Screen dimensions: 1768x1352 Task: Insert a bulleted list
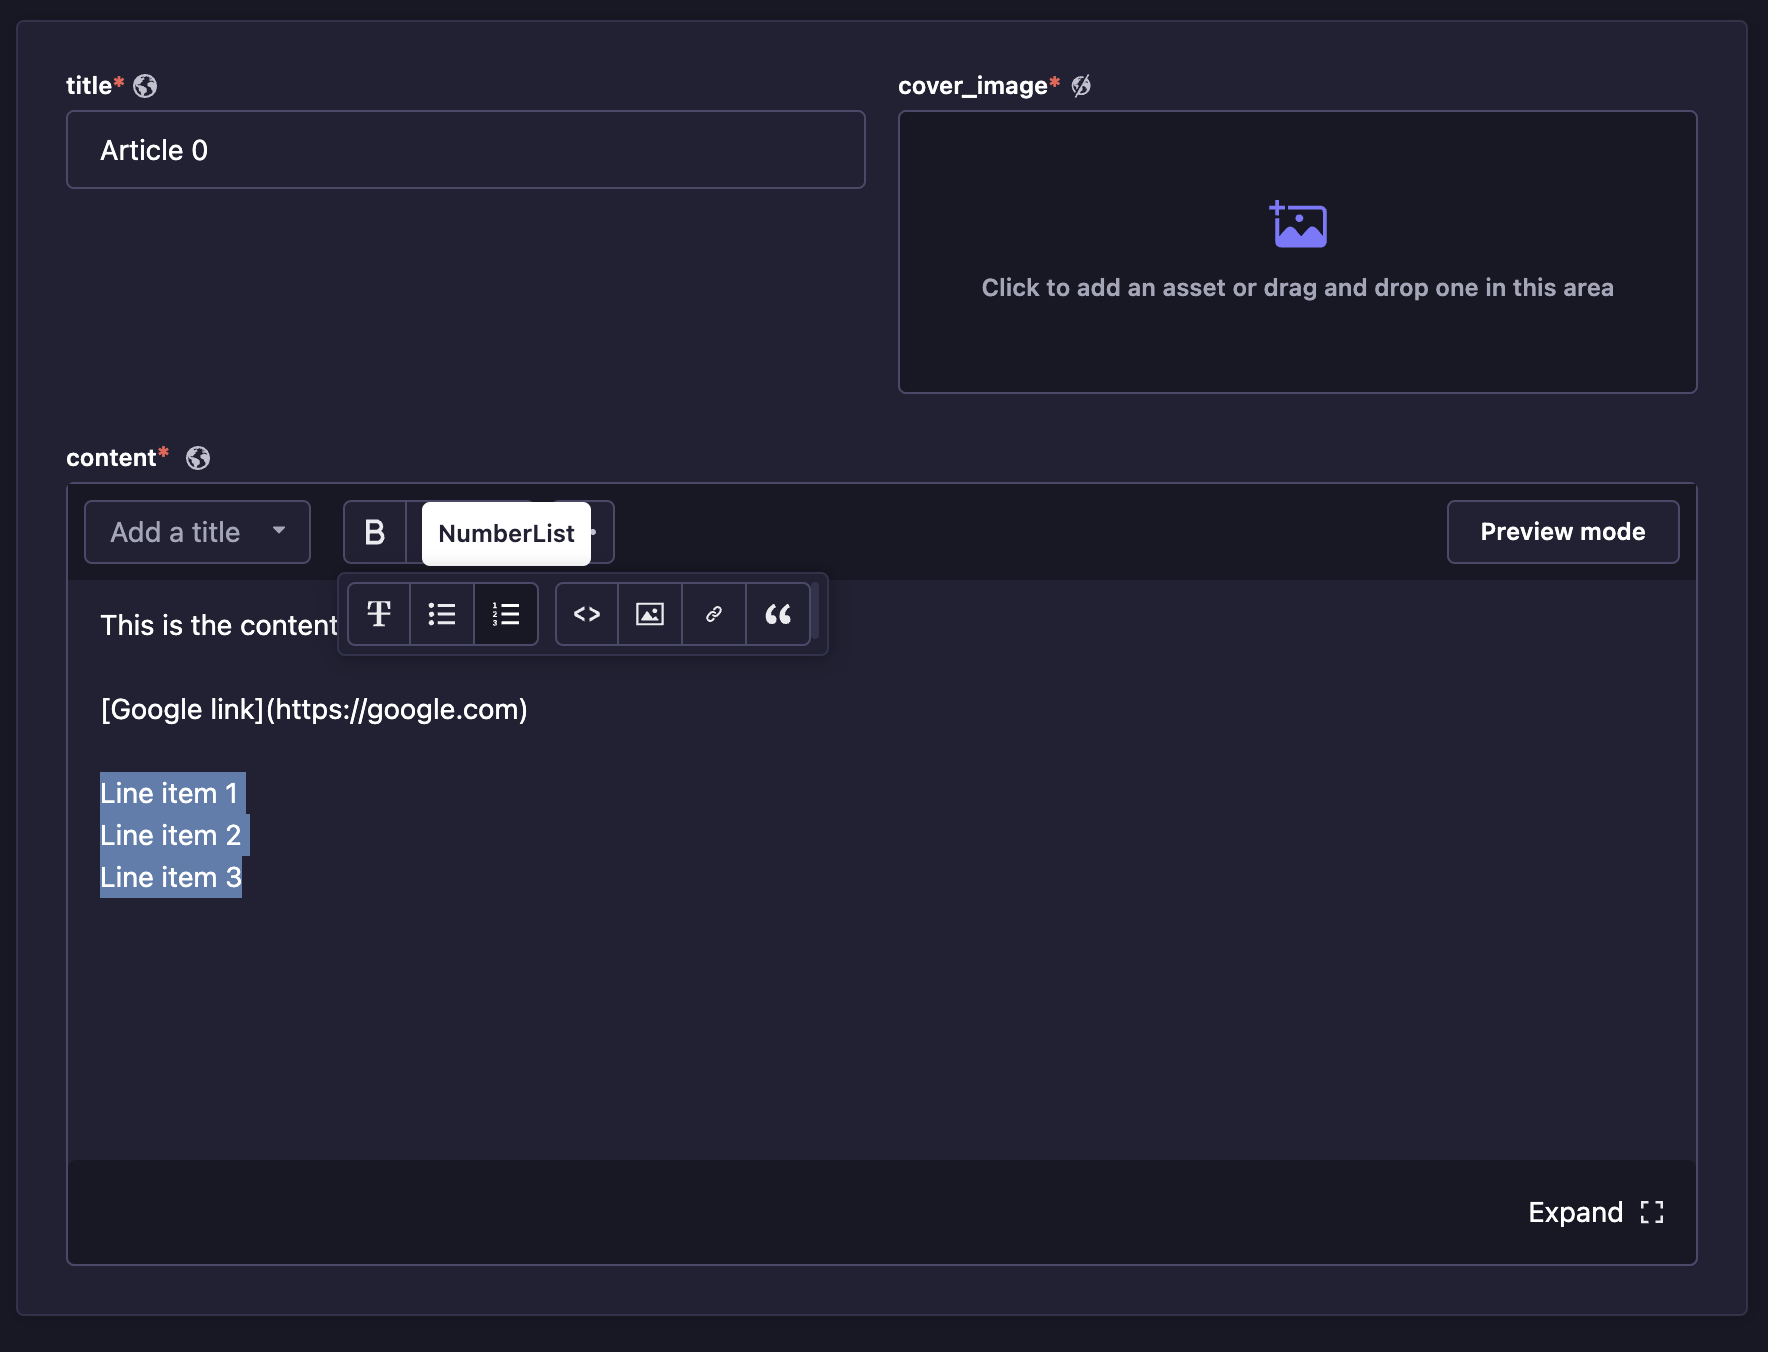(441, 614)
